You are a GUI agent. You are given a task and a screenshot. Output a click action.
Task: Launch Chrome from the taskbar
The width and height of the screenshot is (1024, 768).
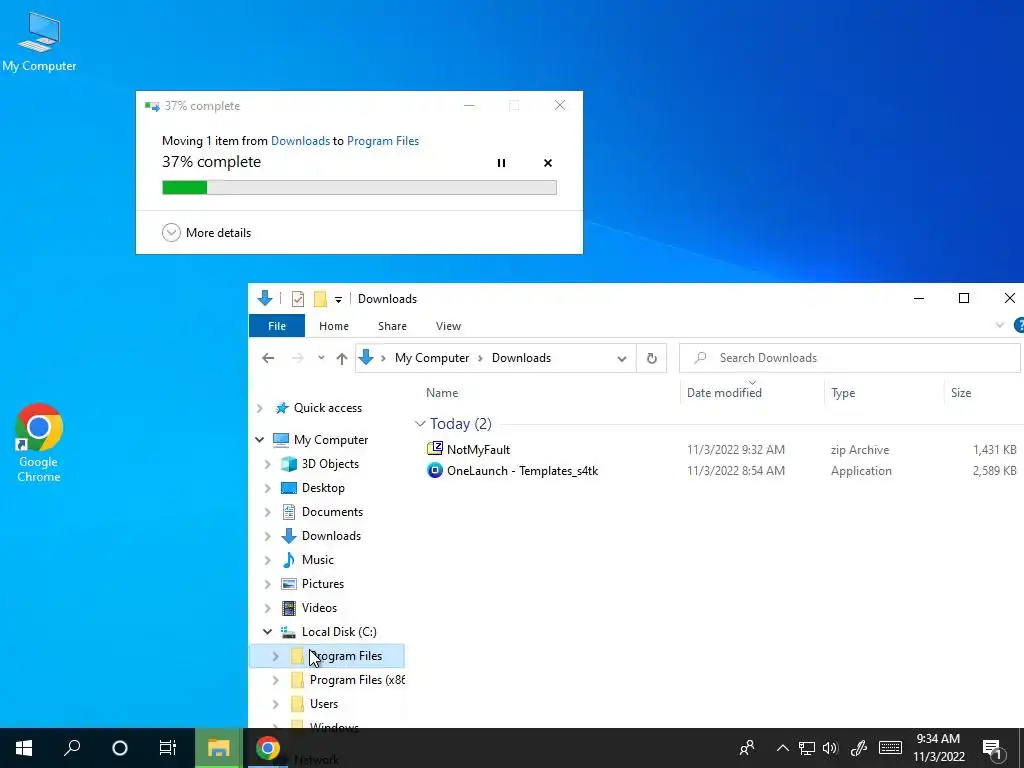point(267,748)
